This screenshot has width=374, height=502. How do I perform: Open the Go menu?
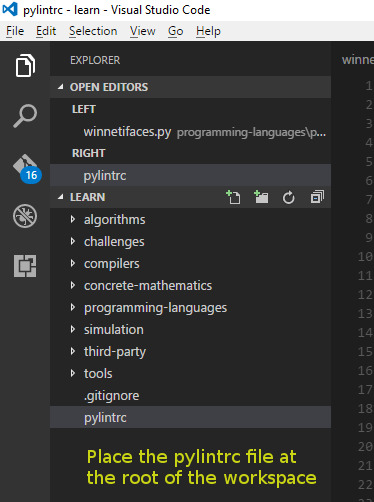click(175, 31)
